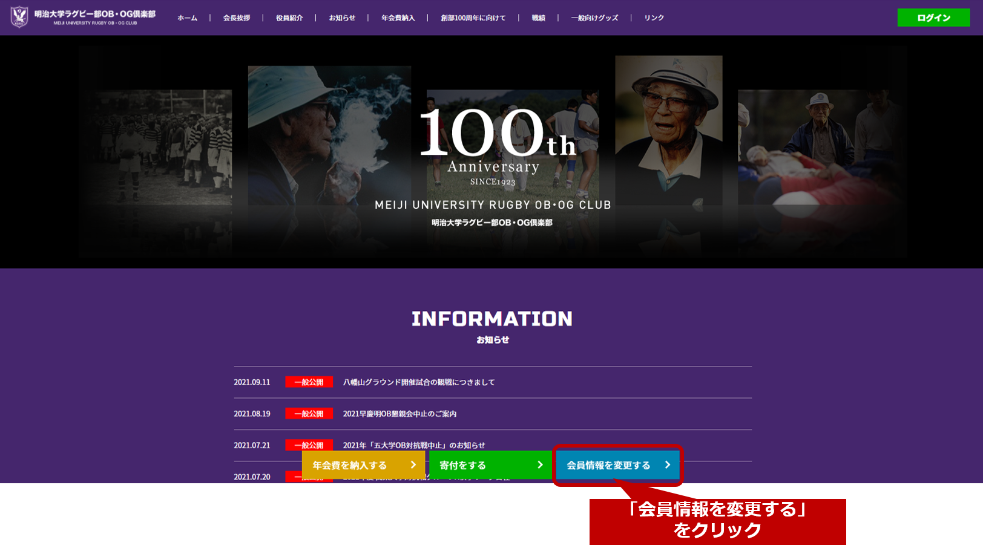Click the 明治大学ラグビー部OB・OG倶楽部 site title in the header
The height and width of the screenshot is (557, 984).
point(95,14)
